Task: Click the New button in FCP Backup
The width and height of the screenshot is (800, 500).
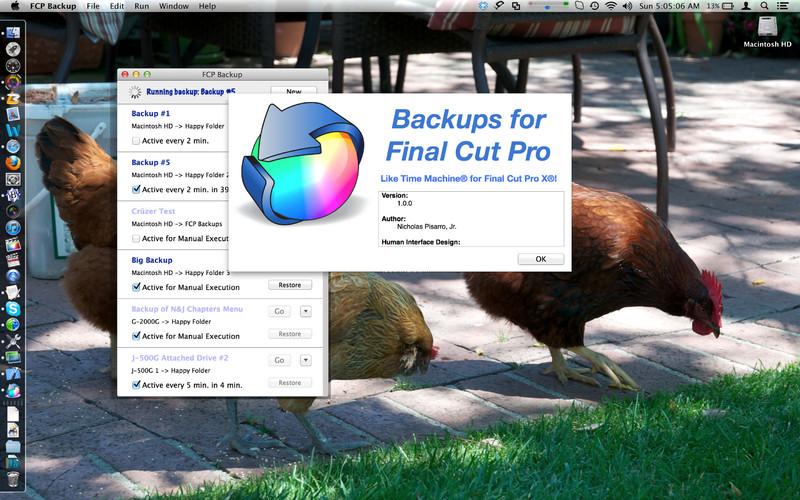Action: click(293, 90)
